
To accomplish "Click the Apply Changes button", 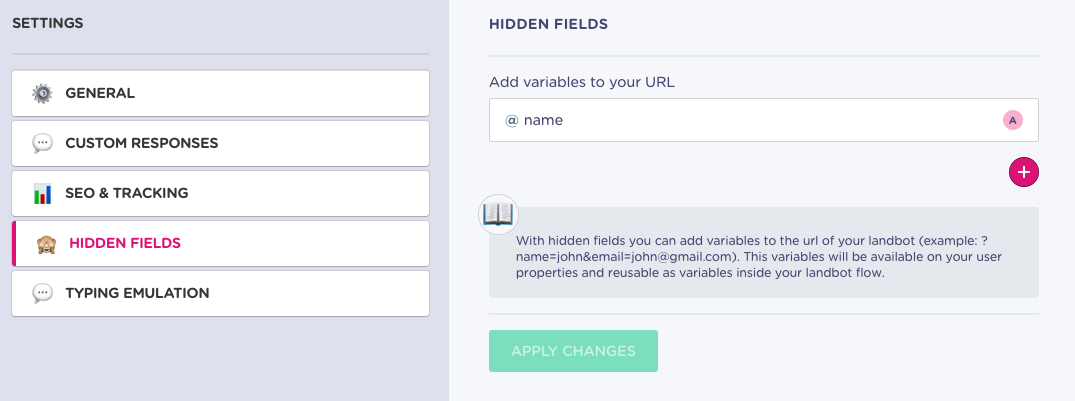I will click(x=573, y=351).
